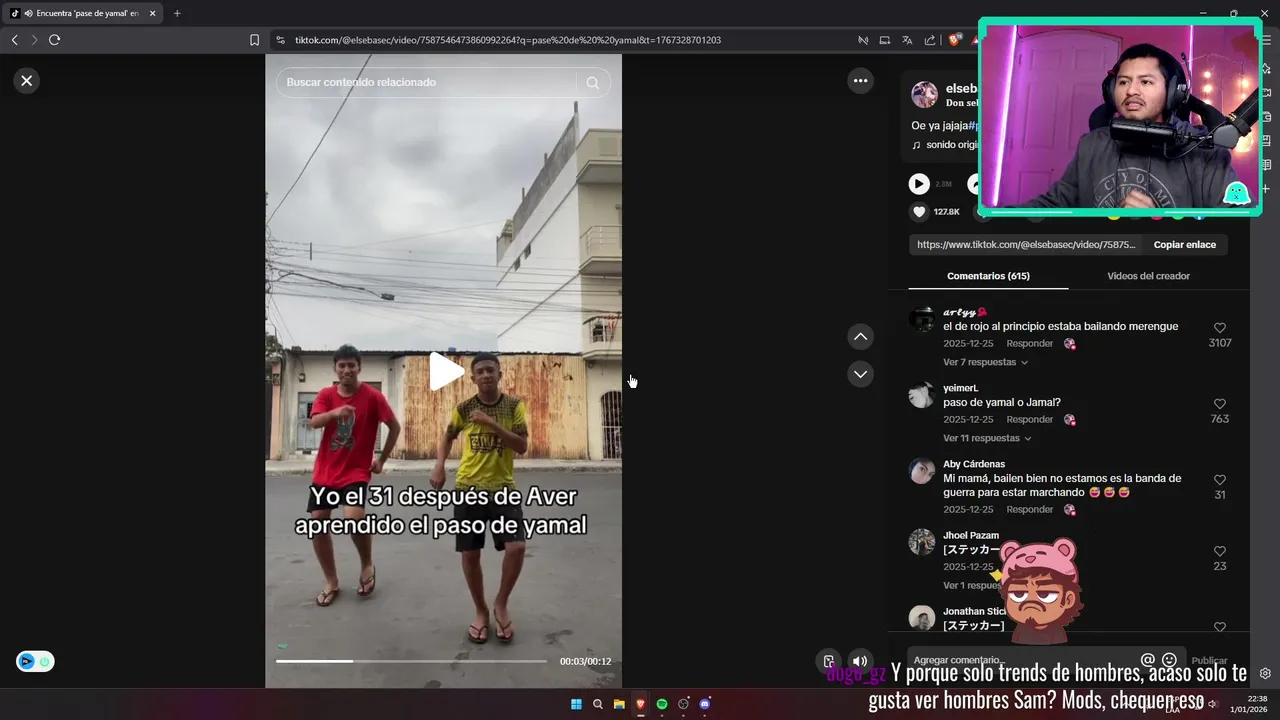
Task: Close the TikTok video viewer with X
Action: (x=27, y=81)
